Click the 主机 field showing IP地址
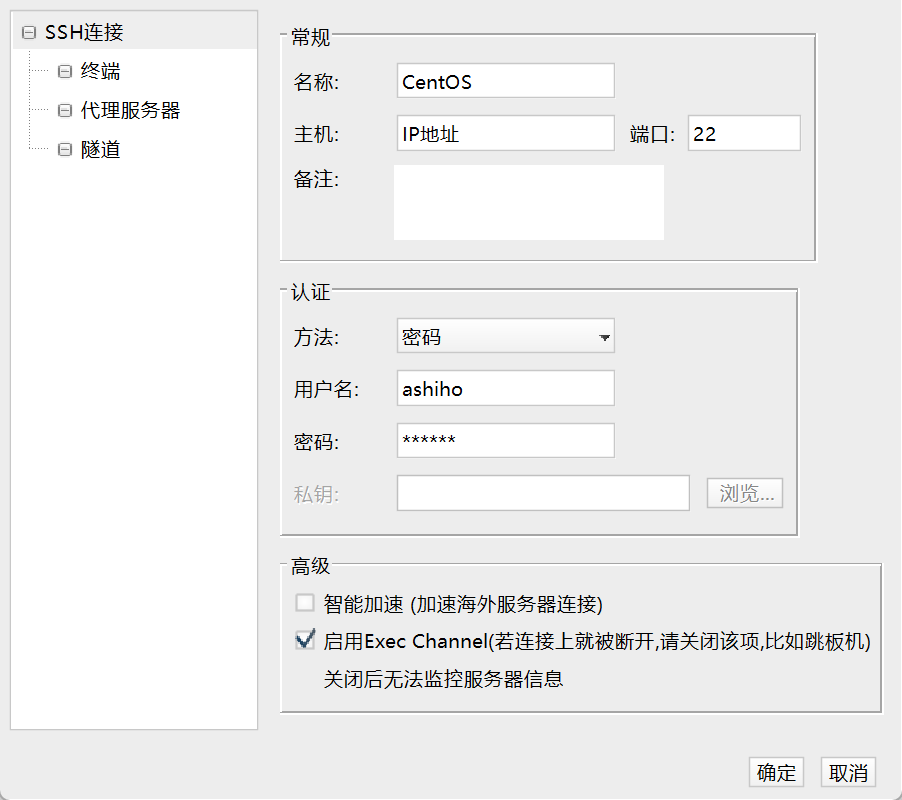The image size is (902, 800). (506, 133)
